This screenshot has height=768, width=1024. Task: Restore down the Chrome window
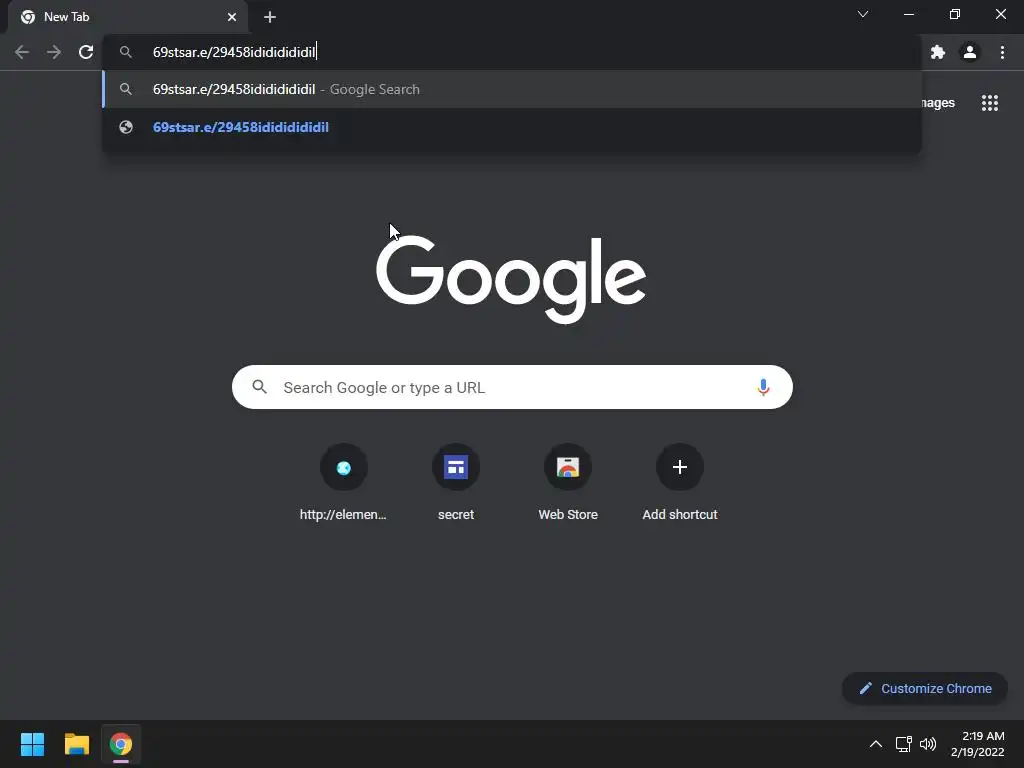click(x=955, y=14)
